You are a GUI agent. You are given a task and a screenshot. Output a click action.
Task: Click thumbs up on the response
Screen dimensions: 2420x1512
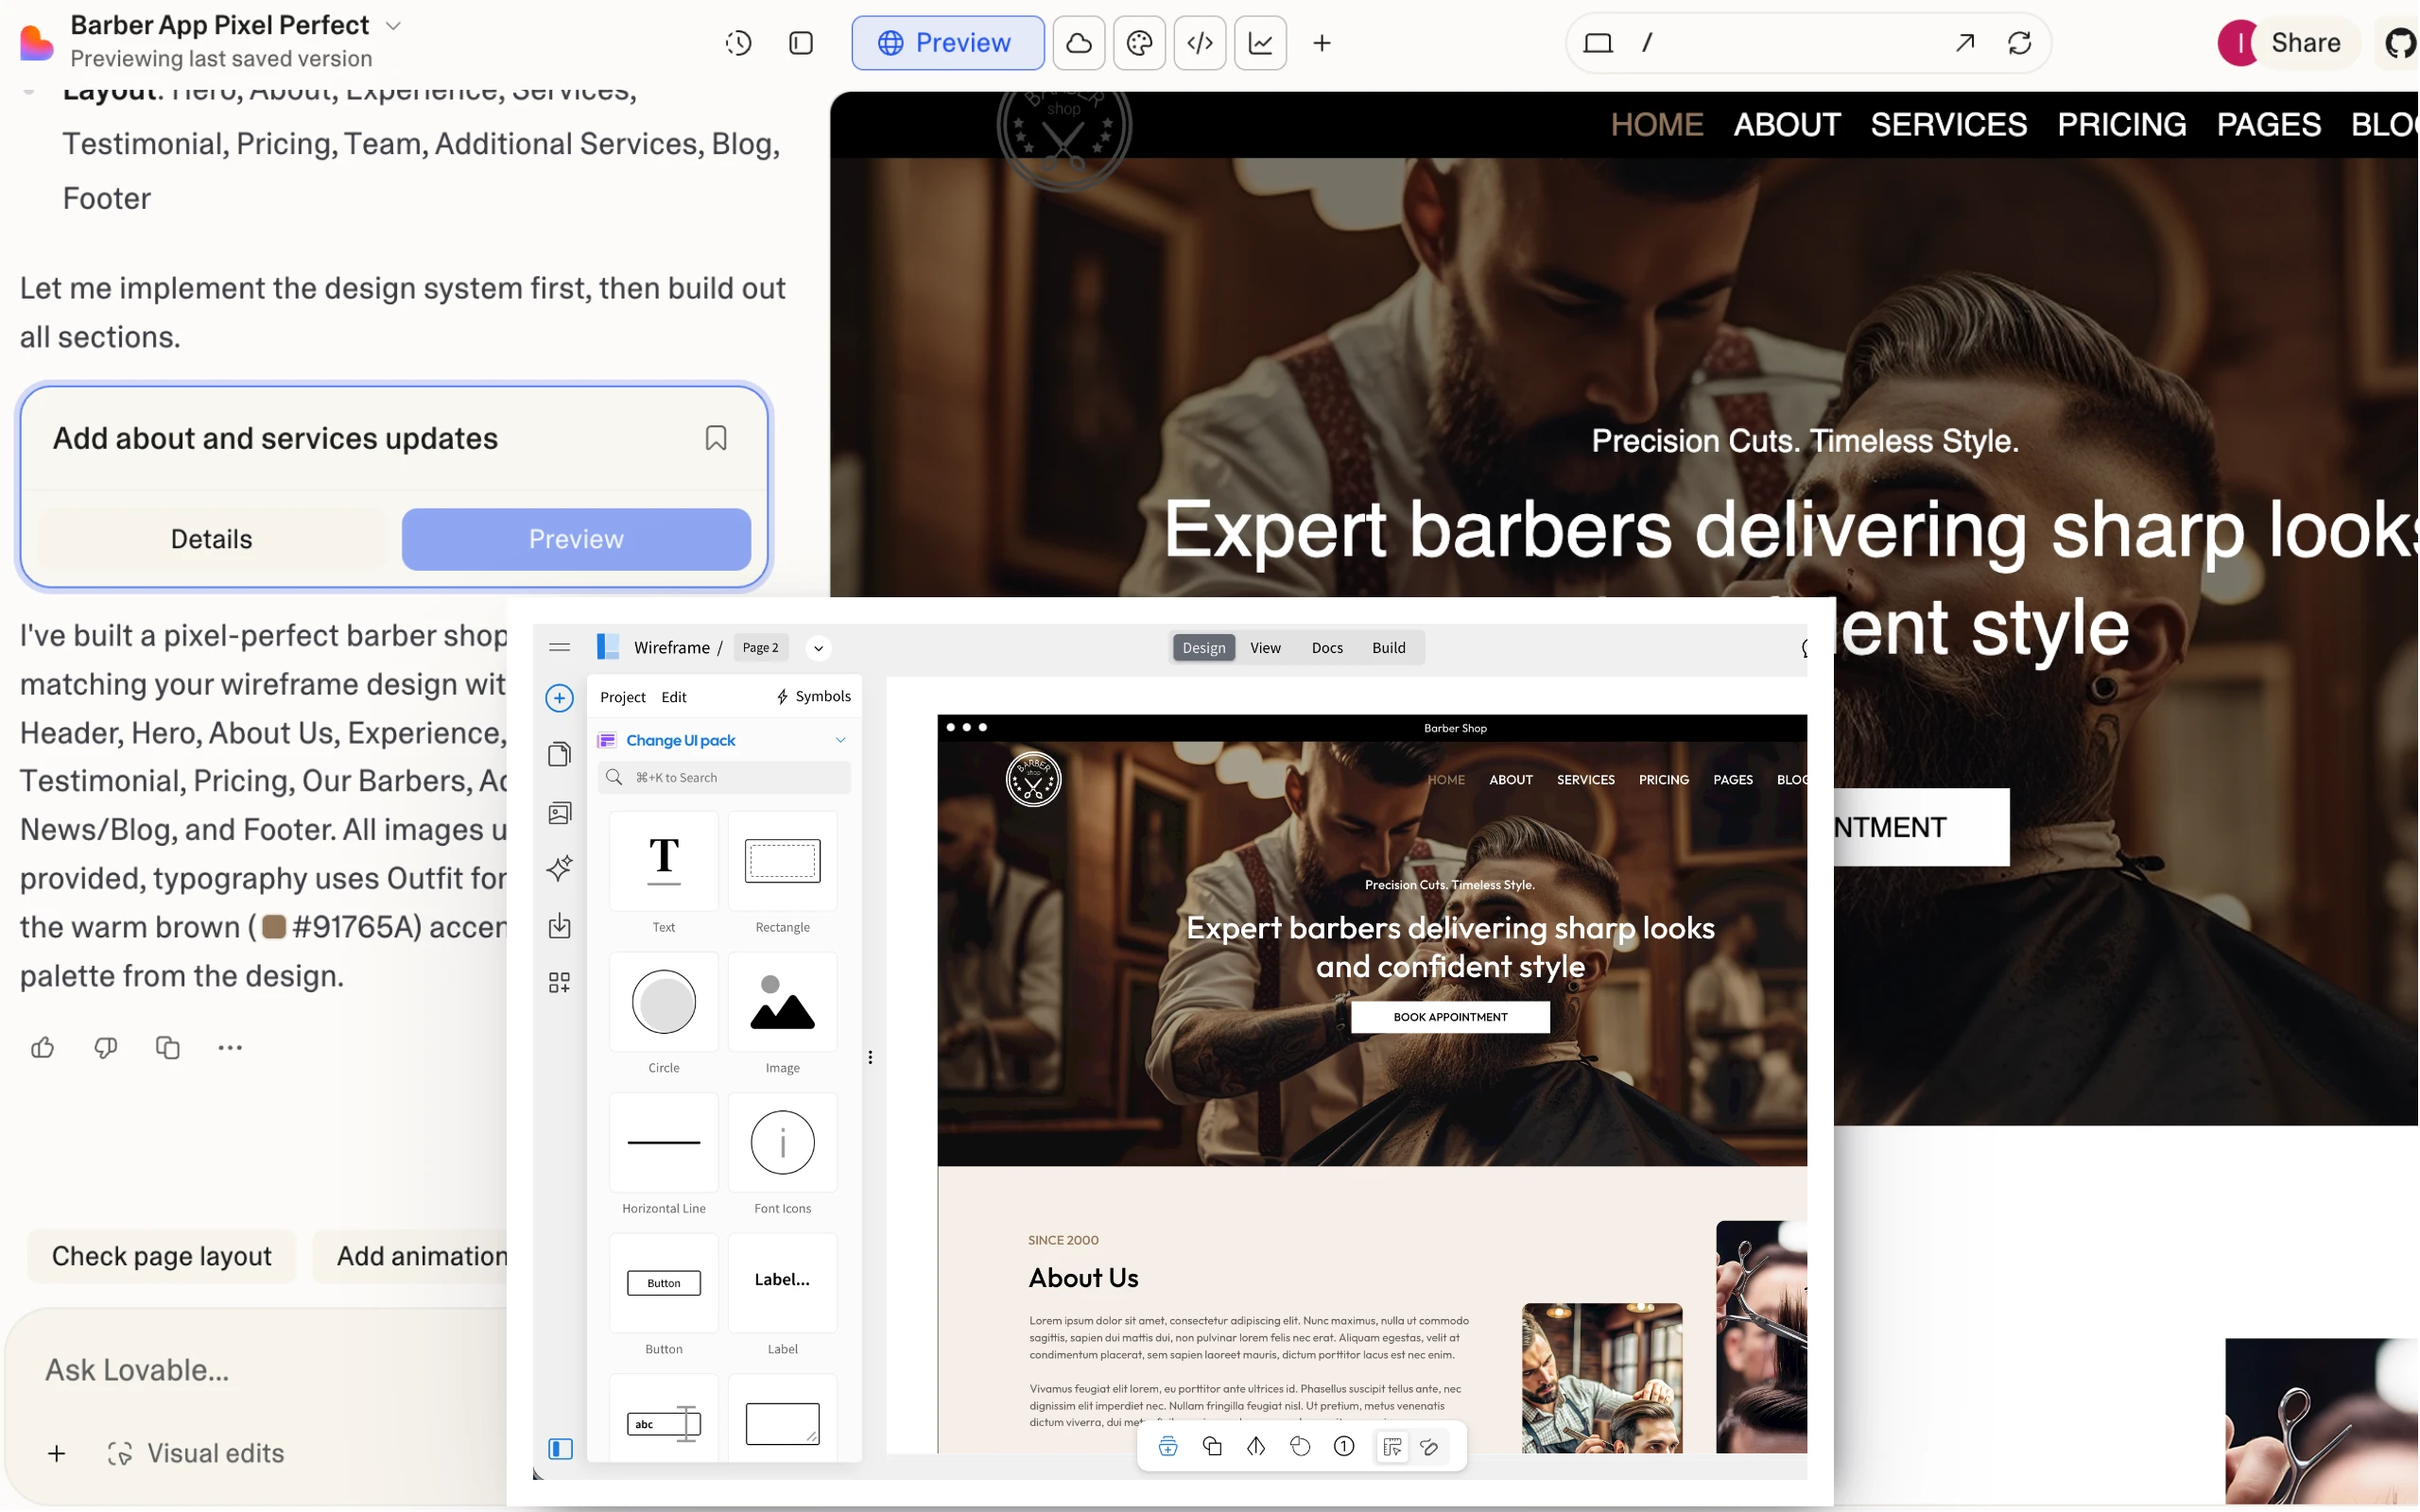pyautogui.click(x=43, y=1047)
